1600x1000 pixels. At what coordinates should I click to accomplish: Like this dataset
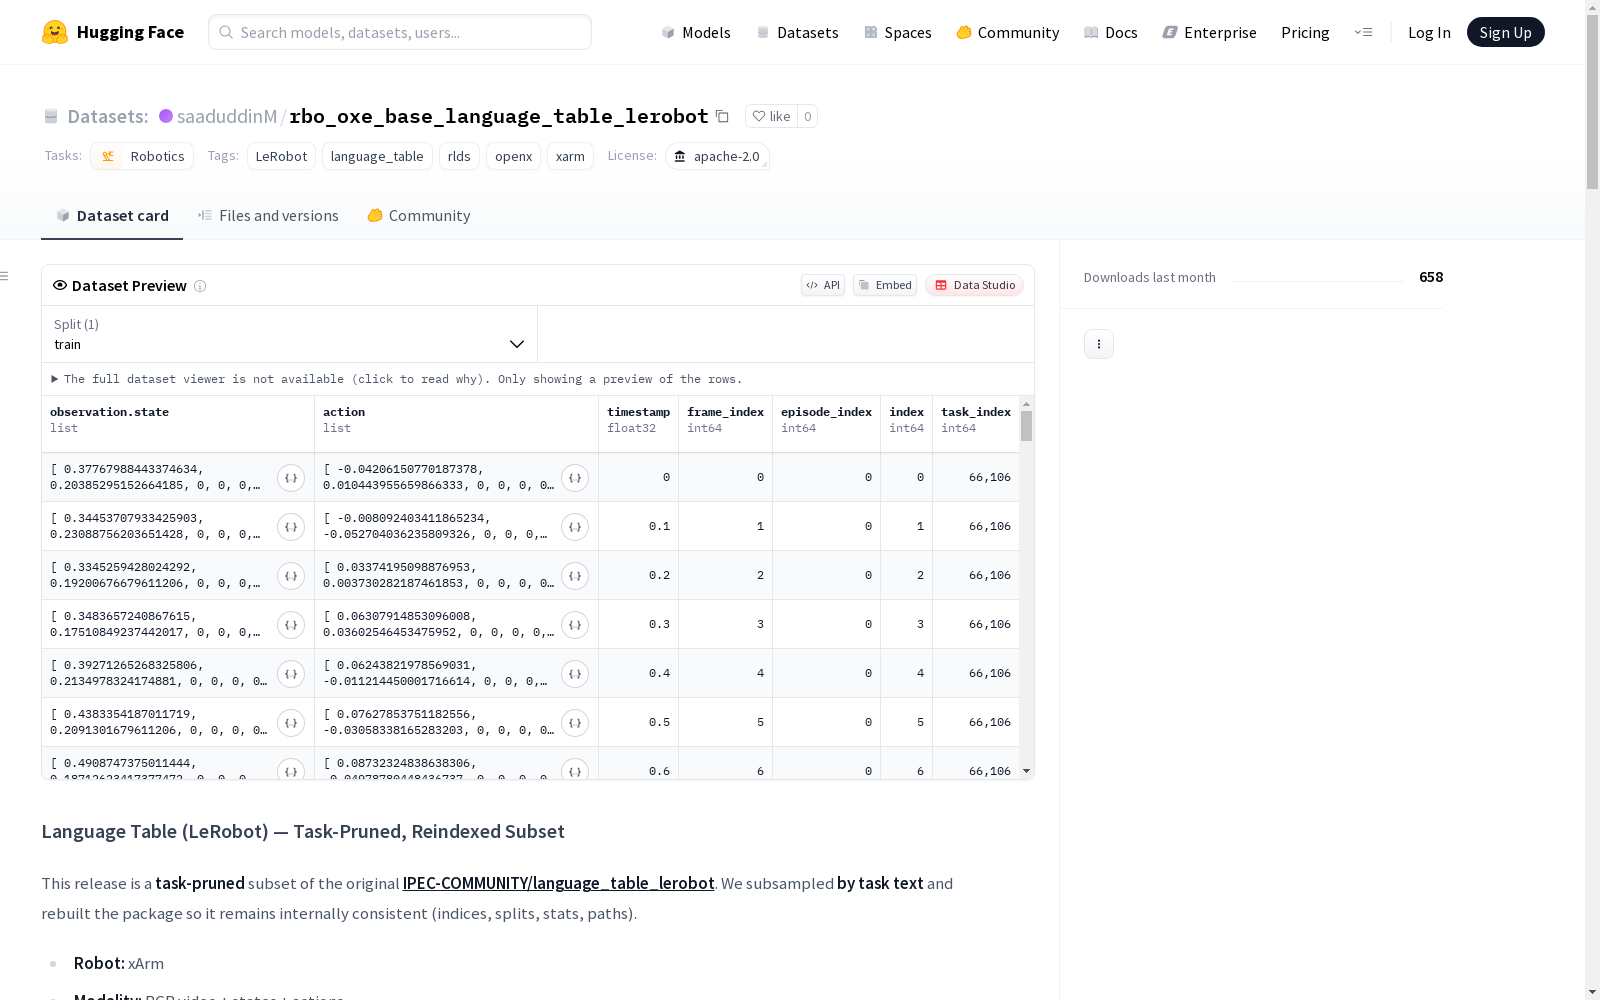pos(771,116)
